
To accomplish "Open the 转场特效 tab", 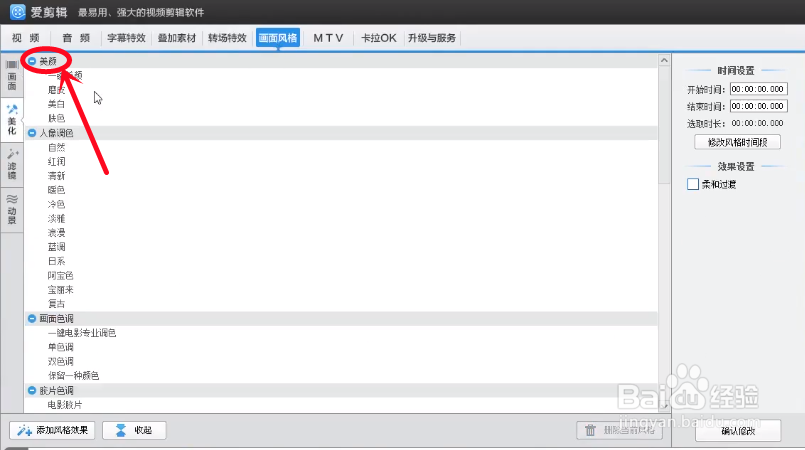I will (x=227, y=38).
